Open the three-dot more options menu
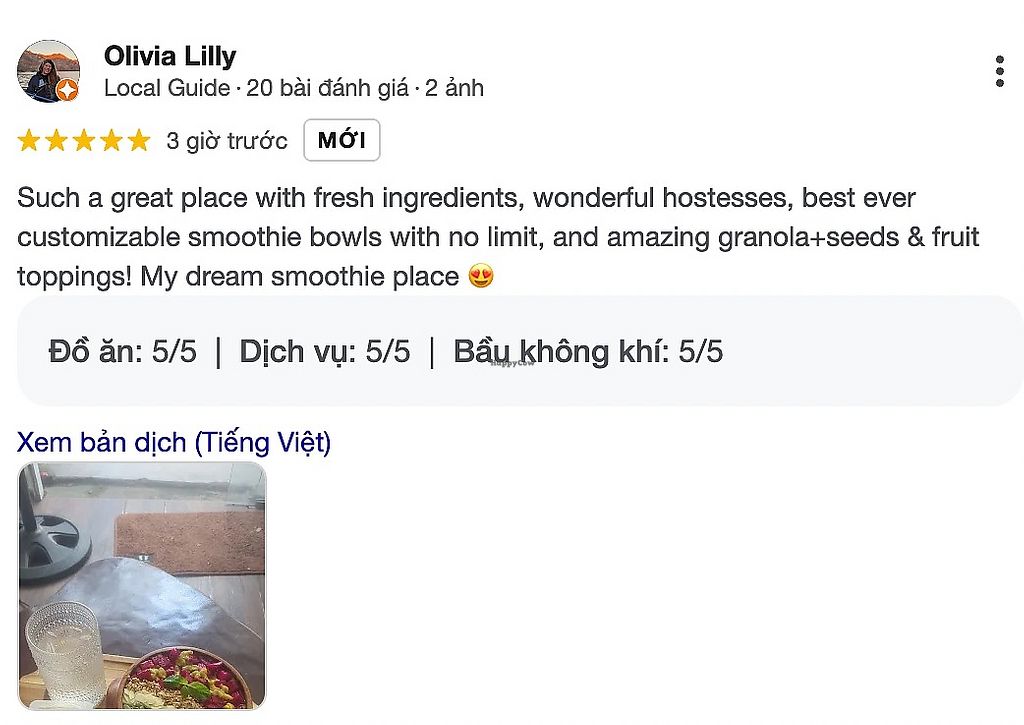The image size is (1024, 725). [999, 72]
